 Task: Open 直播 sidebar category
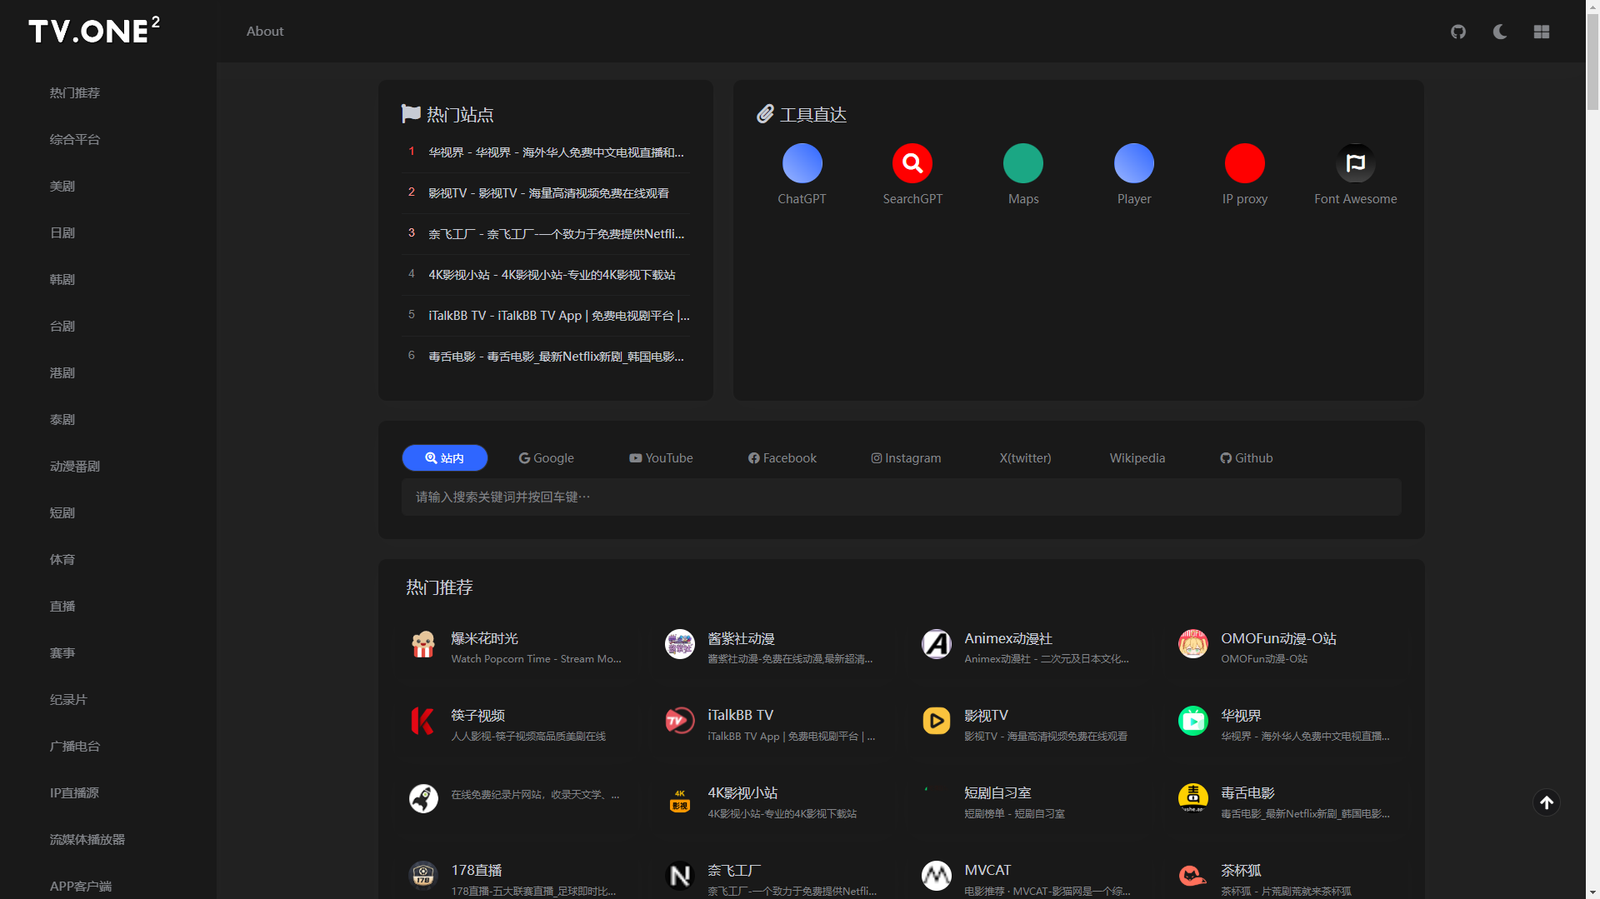[x=62, y=606]
